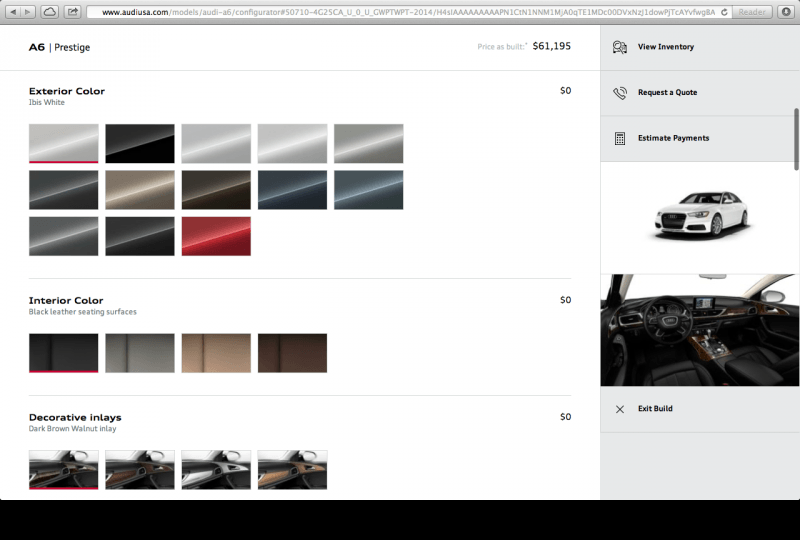Click the Estimate Payments calculator icon

620,138
